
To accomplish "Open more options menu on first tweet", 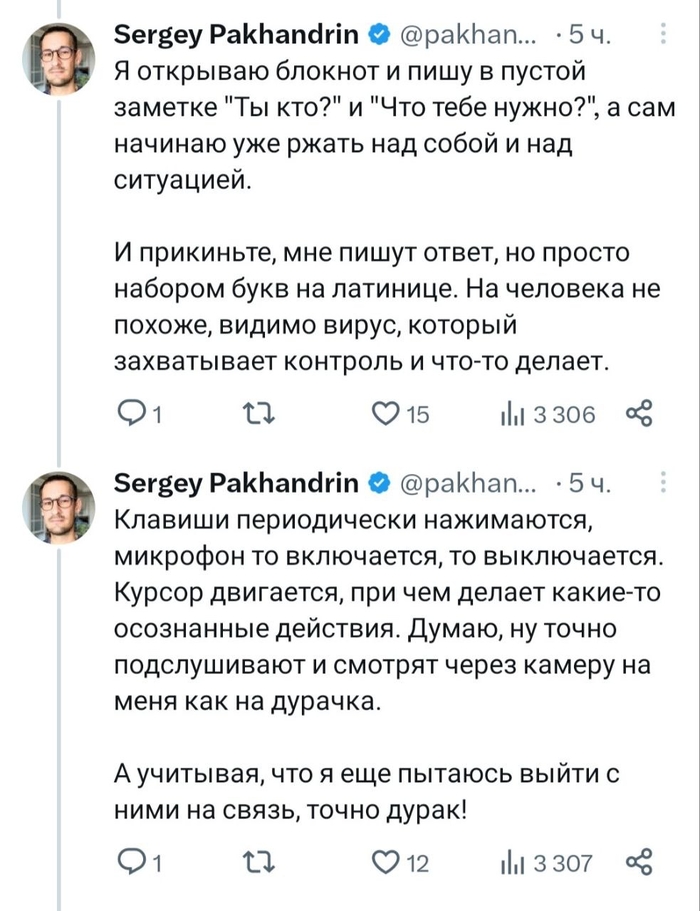I will pyautogui.click(x=664, y=37).
